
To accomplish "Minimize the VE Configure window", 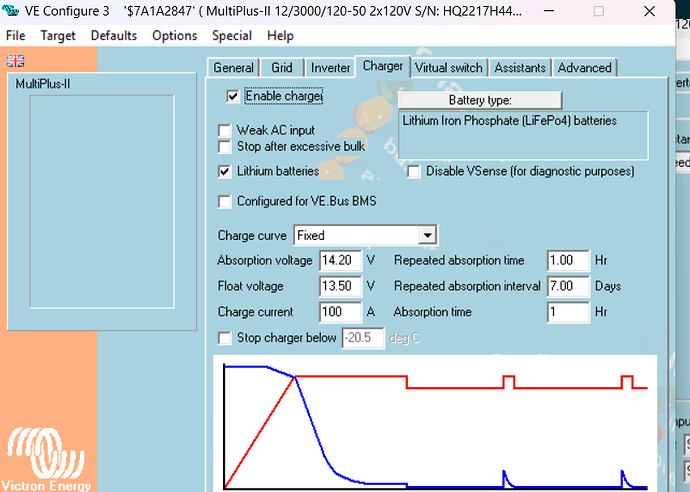I will tap(548, 11).
